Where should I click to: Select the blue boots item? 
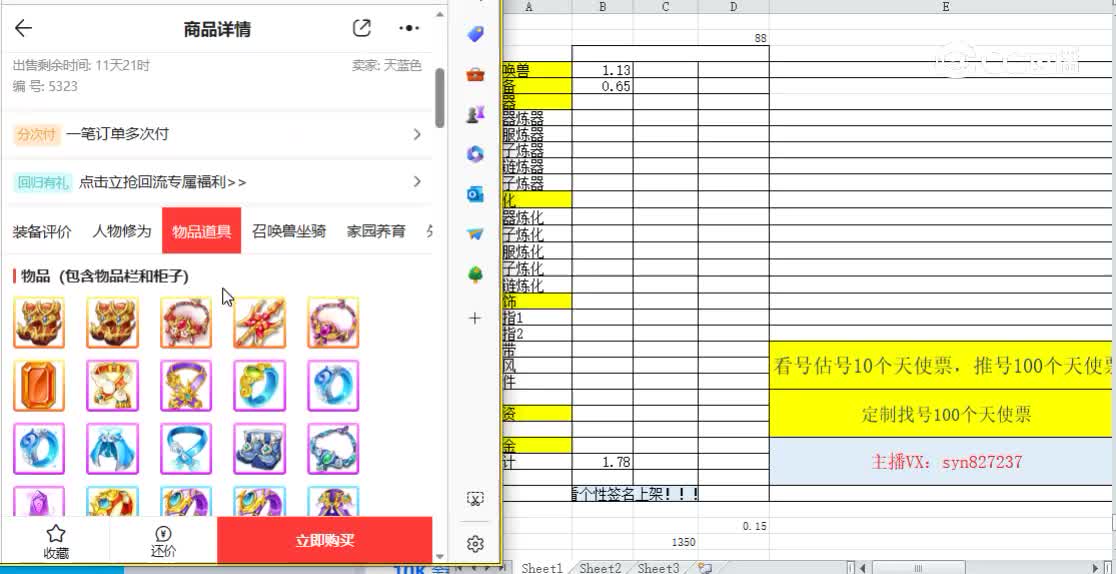point(260,449)
